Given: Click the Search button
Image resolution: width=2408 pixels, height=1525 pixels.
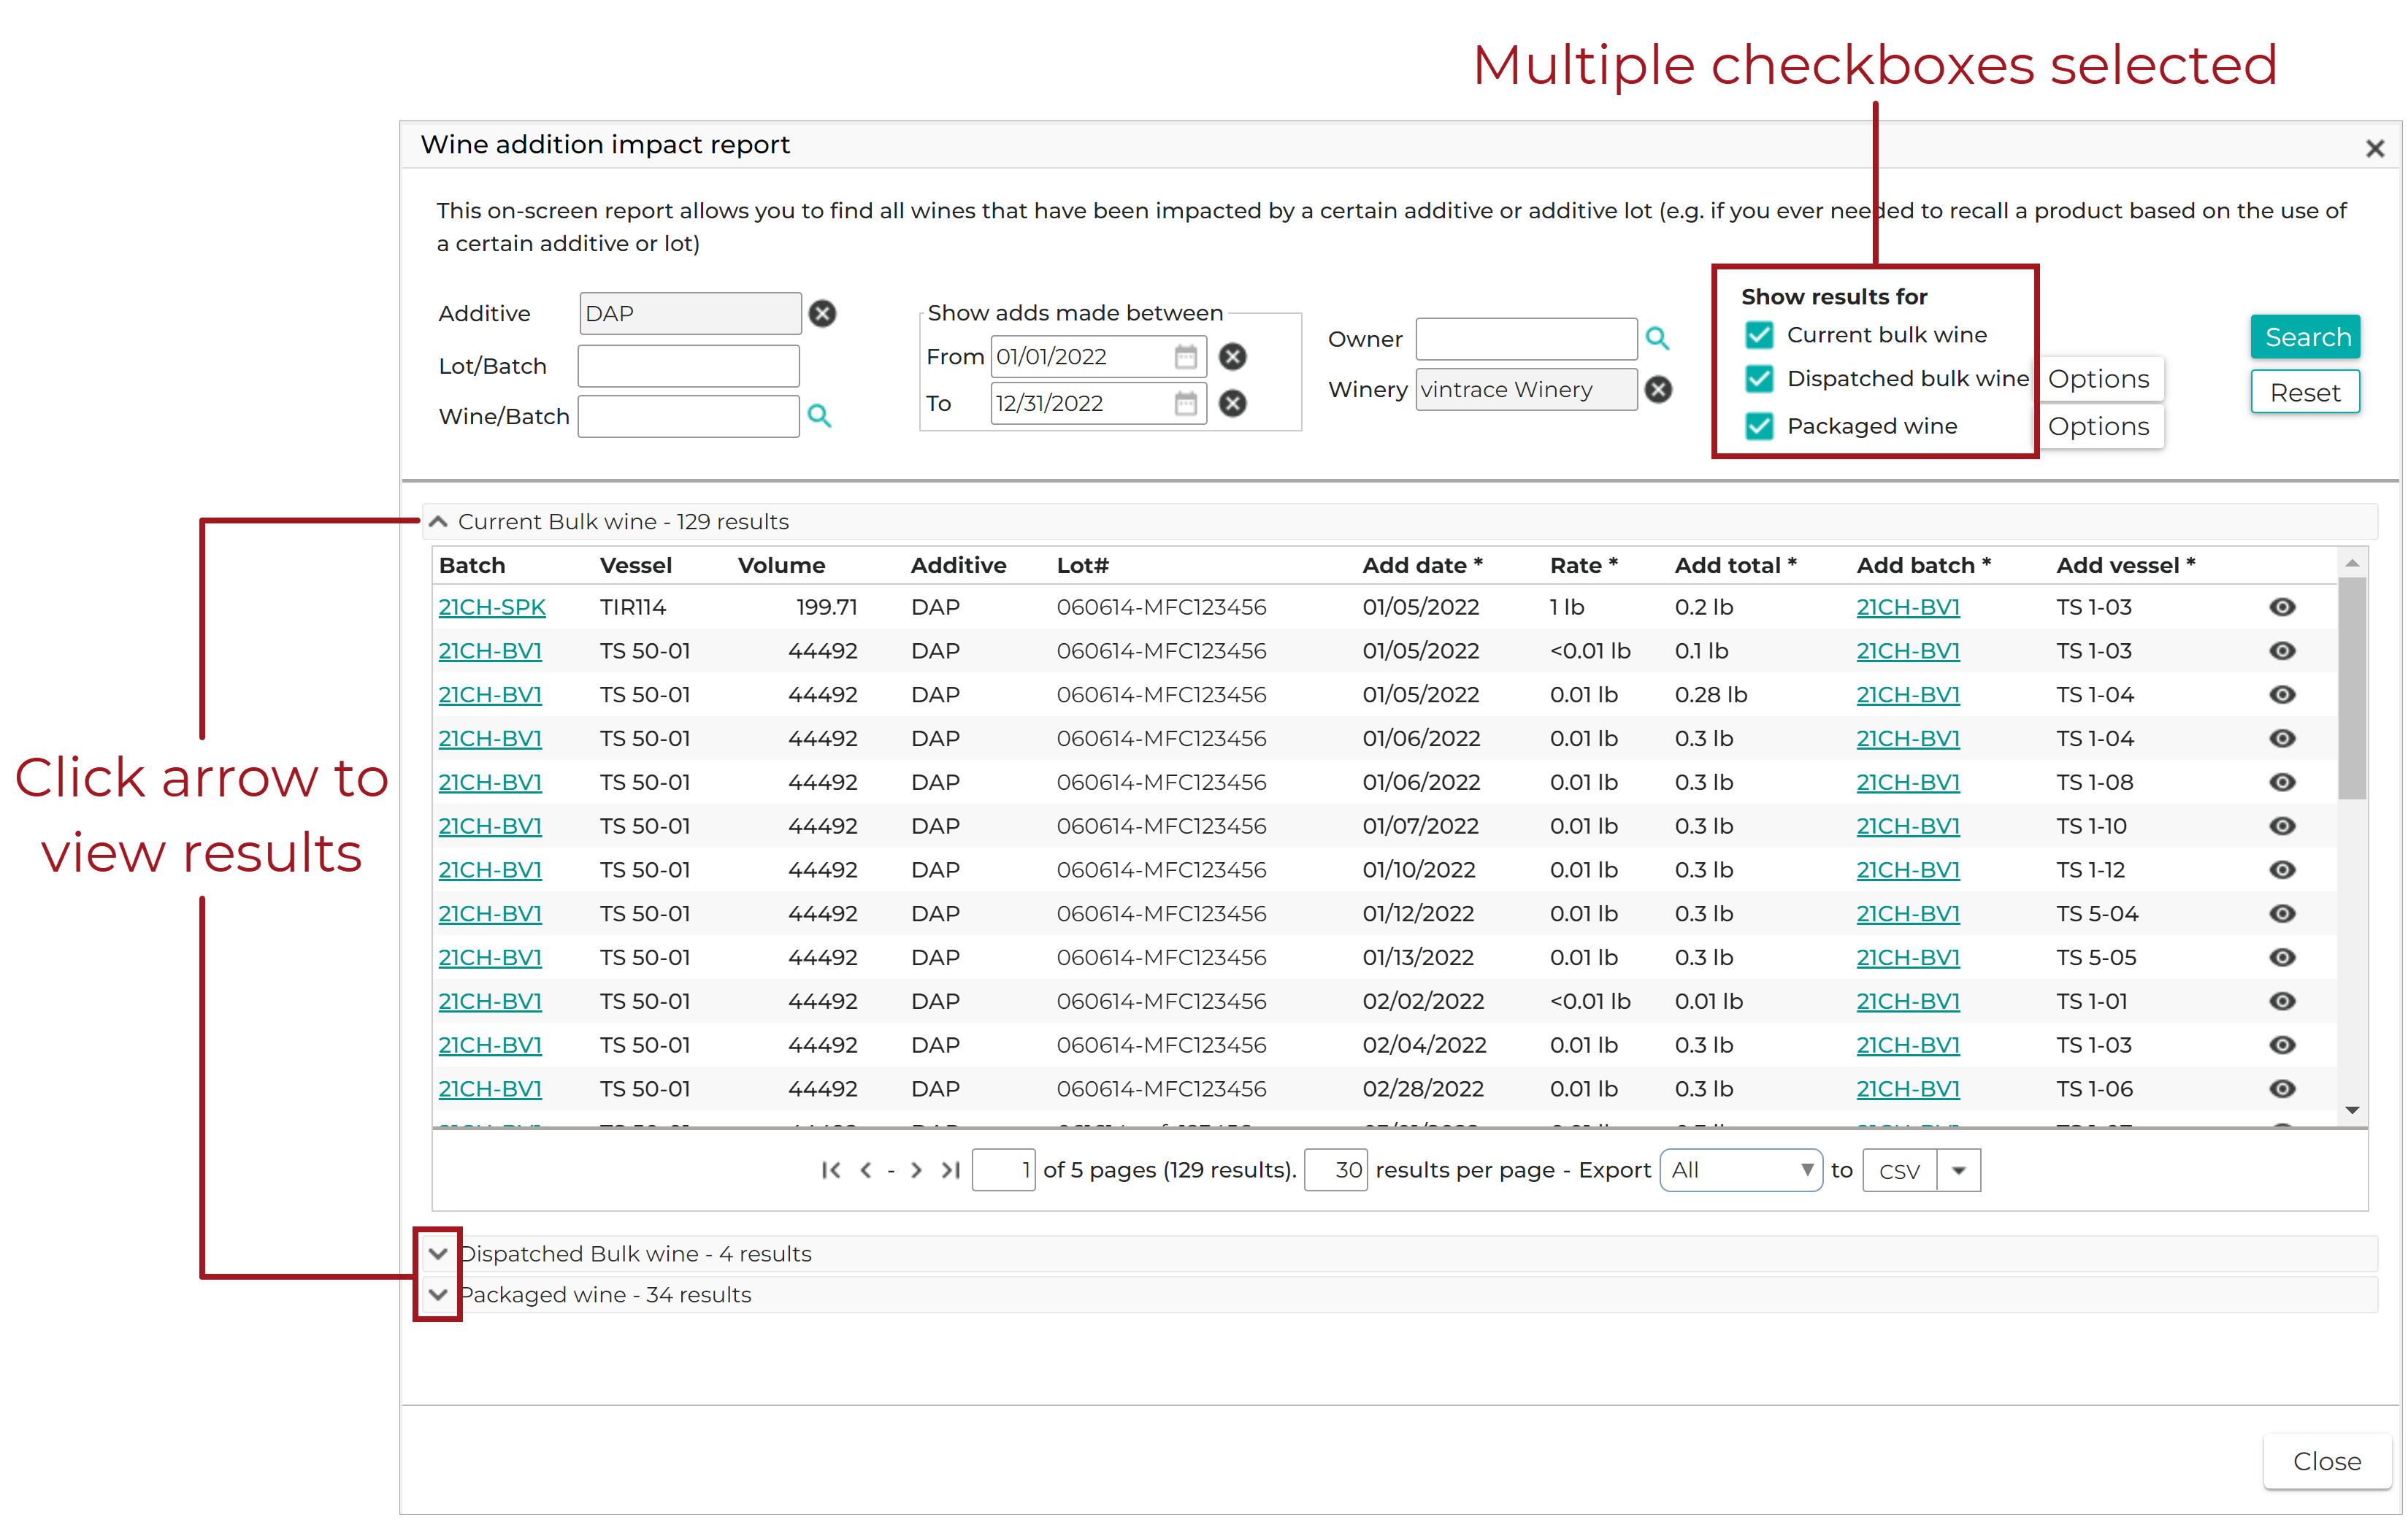Looking at the screenshot, I should pyautogui.click(x=2305, y=337).
